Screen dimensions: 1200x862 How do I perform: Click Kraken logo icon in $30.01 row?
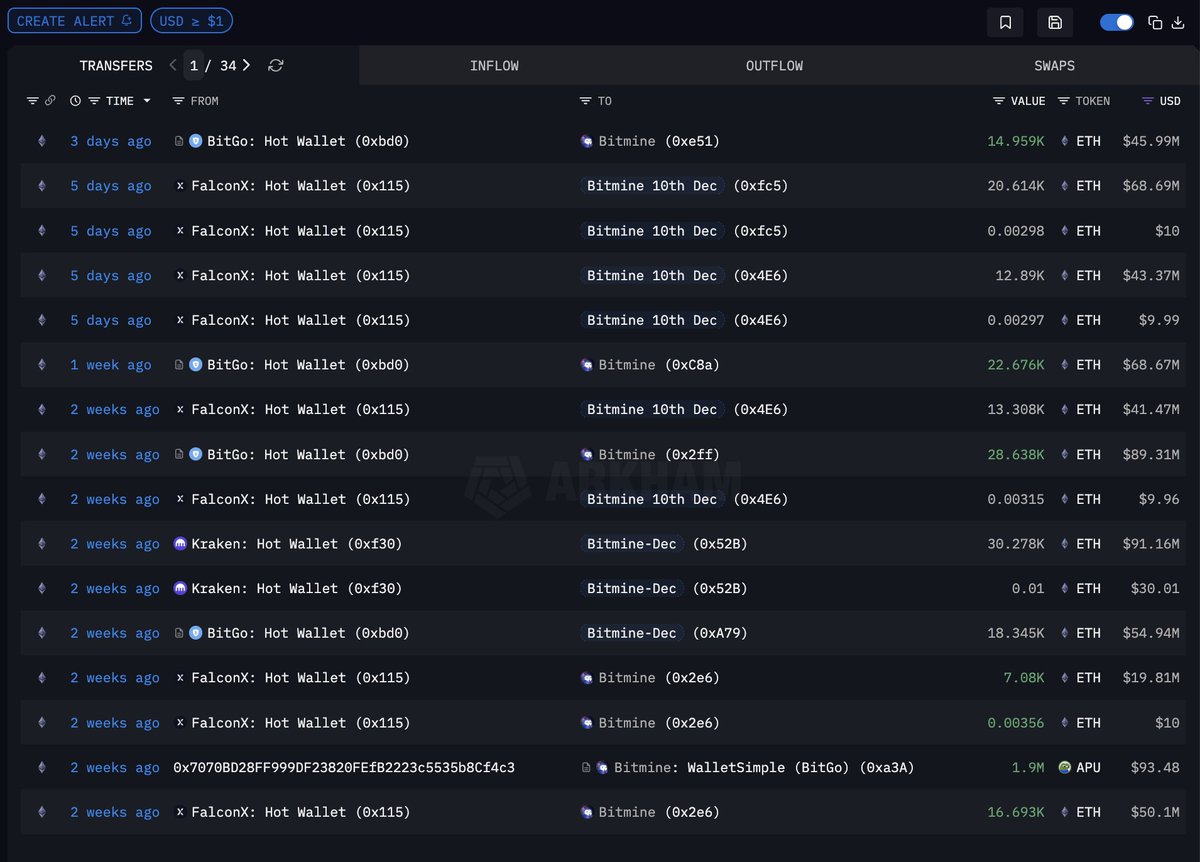180,588
